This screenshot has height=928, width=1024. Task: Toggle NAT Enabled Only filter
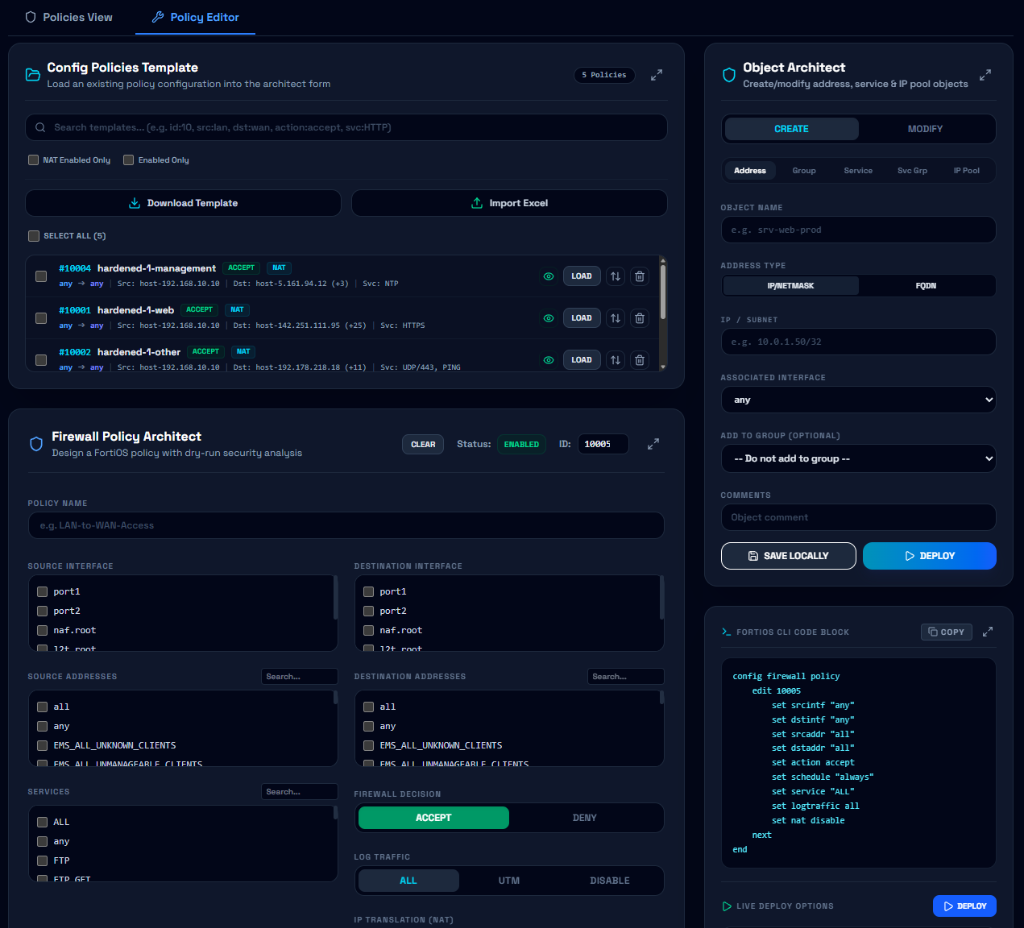[33, 160]
